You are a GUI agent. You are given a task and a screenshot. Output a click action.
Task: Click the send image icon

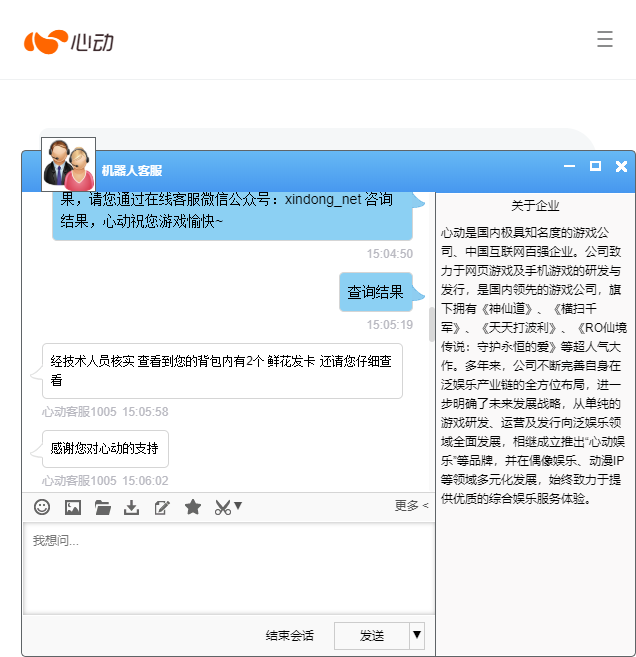coord(72,507)
